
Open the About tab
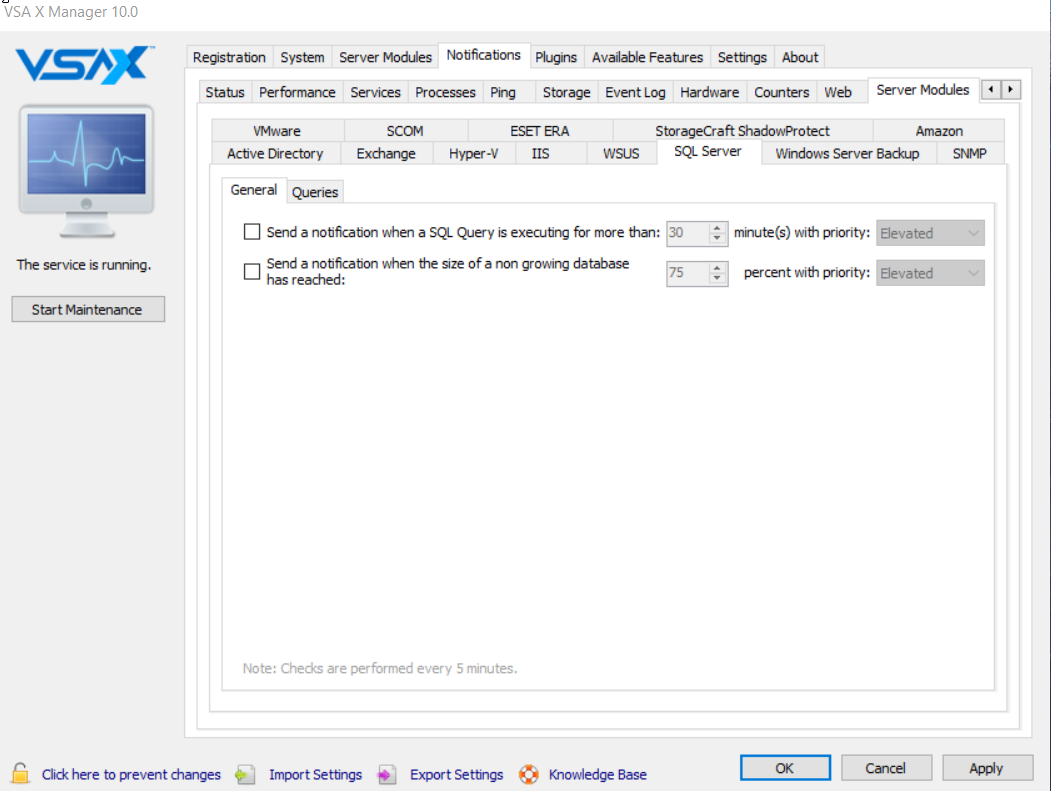tap(800, 57)
